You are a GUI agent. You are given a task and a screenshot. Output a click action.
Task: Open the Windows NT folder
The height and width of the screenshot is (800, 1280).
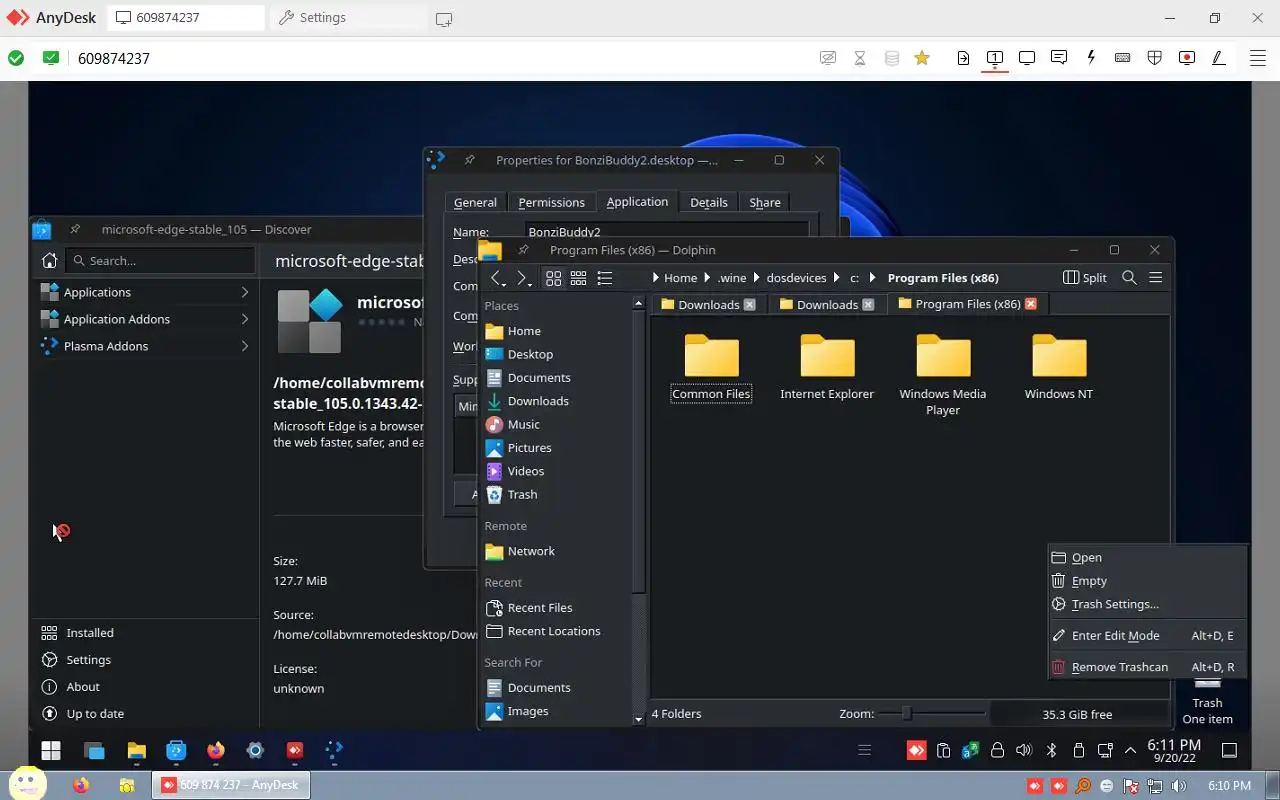tap(1059, 368)
